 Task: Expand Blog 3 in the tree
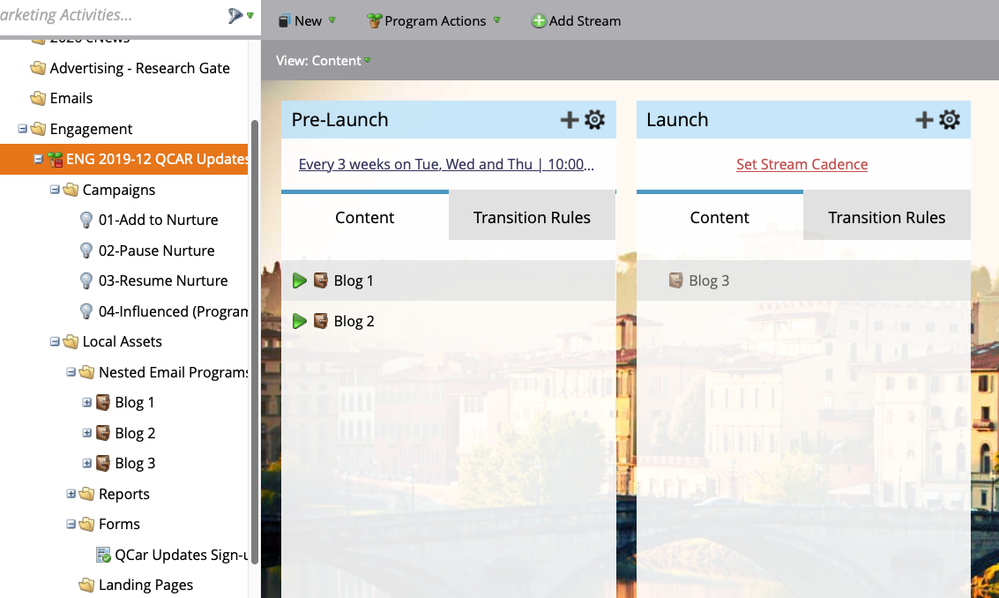(87, 463)
